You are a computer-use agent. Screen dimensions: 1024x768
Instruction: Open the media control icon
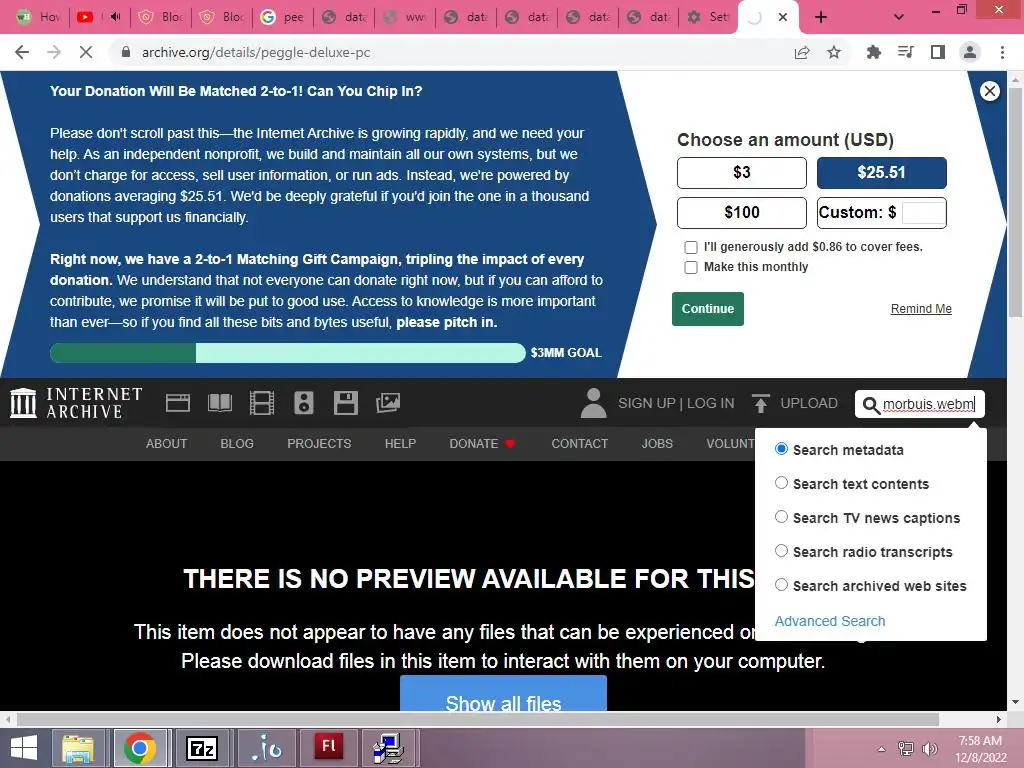906,52
